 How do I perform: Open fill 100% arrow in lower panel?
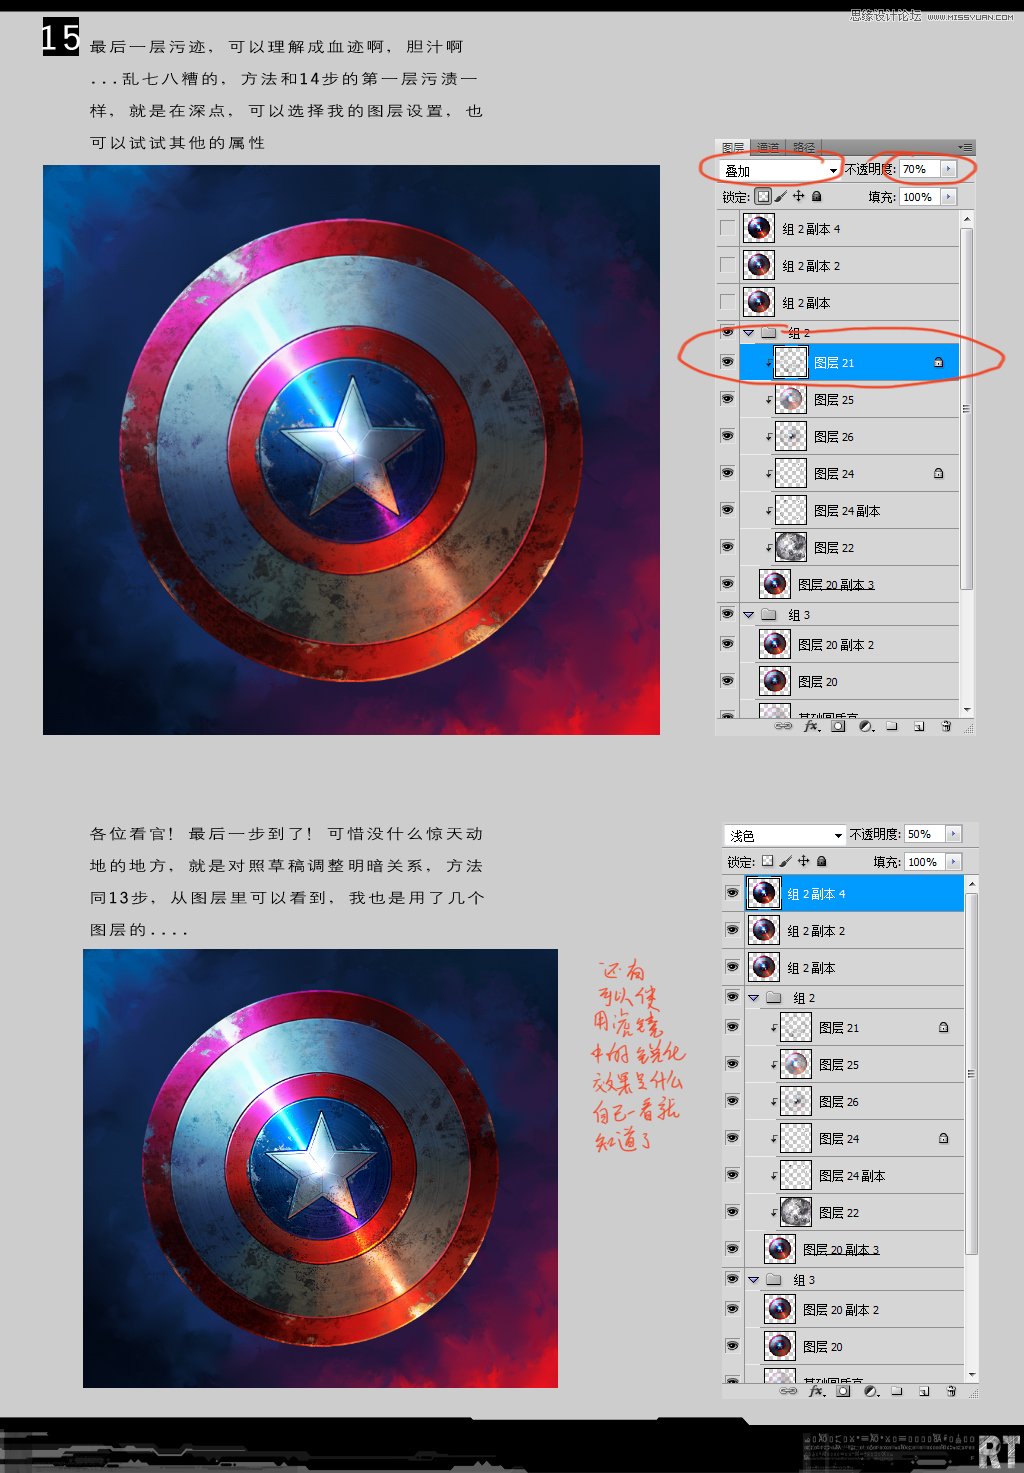pos(954,861)
